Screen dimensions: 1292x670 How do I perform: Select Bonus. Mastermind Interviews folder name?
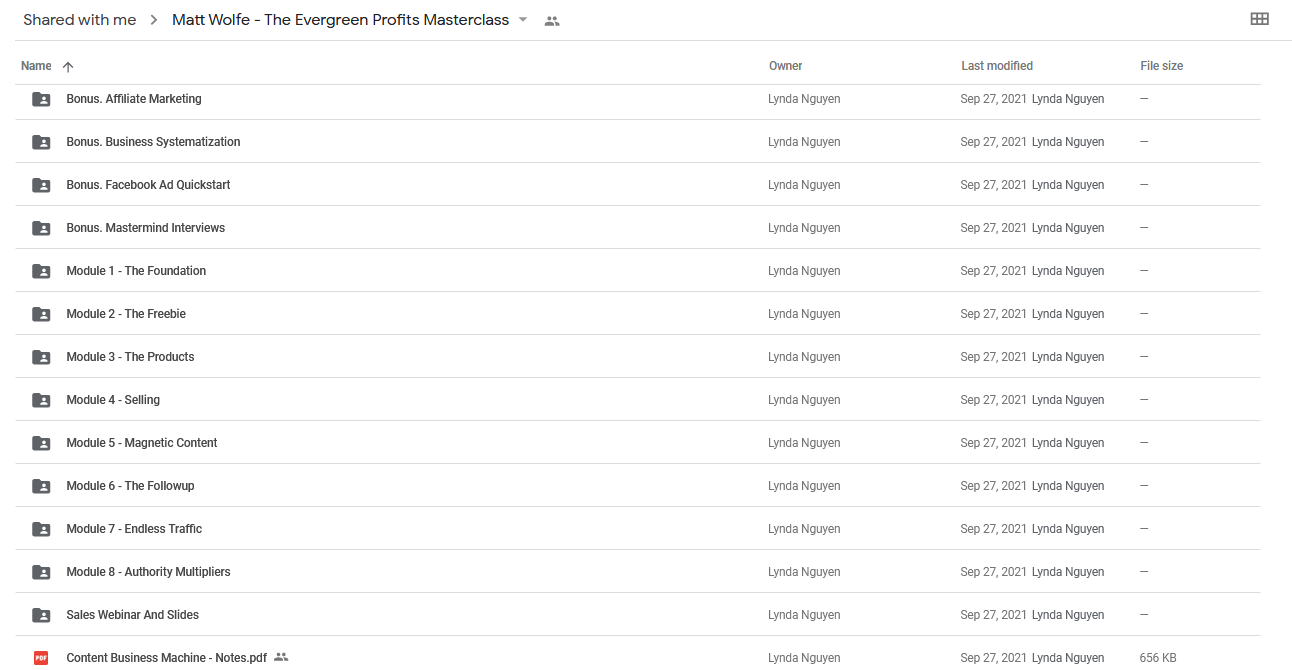pos(146,228)
